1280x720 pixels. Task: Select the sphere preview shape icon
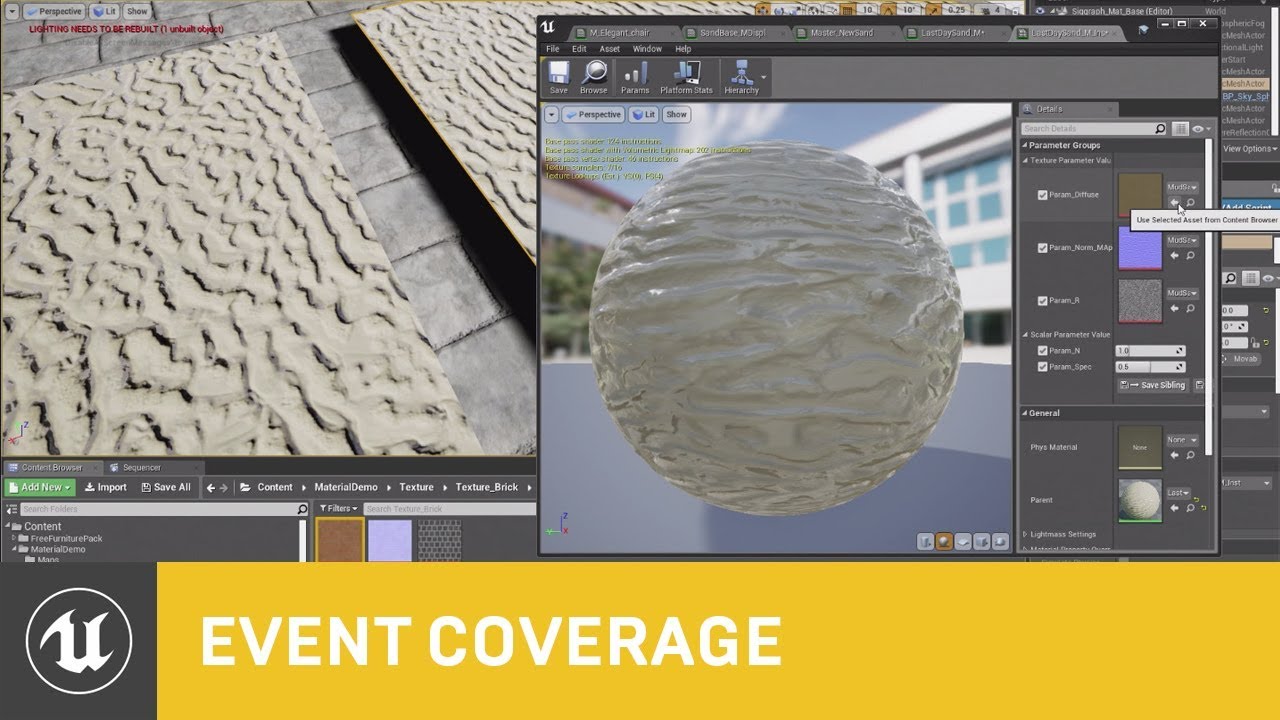(x=943, y=542)
